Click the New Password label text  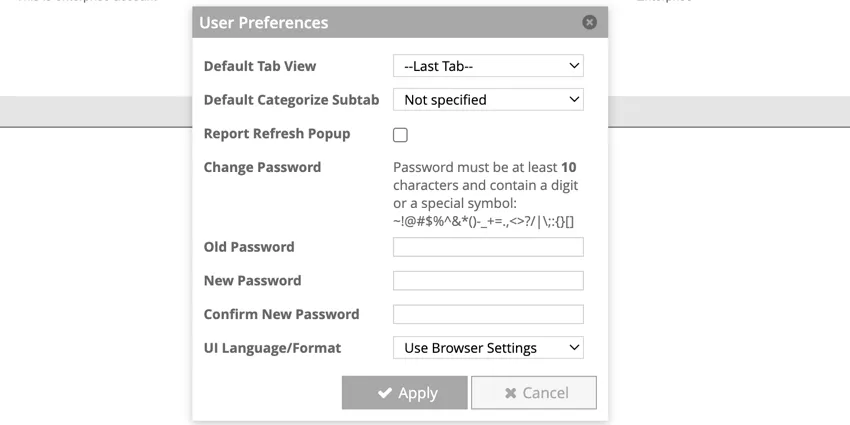tap(252, 281)
